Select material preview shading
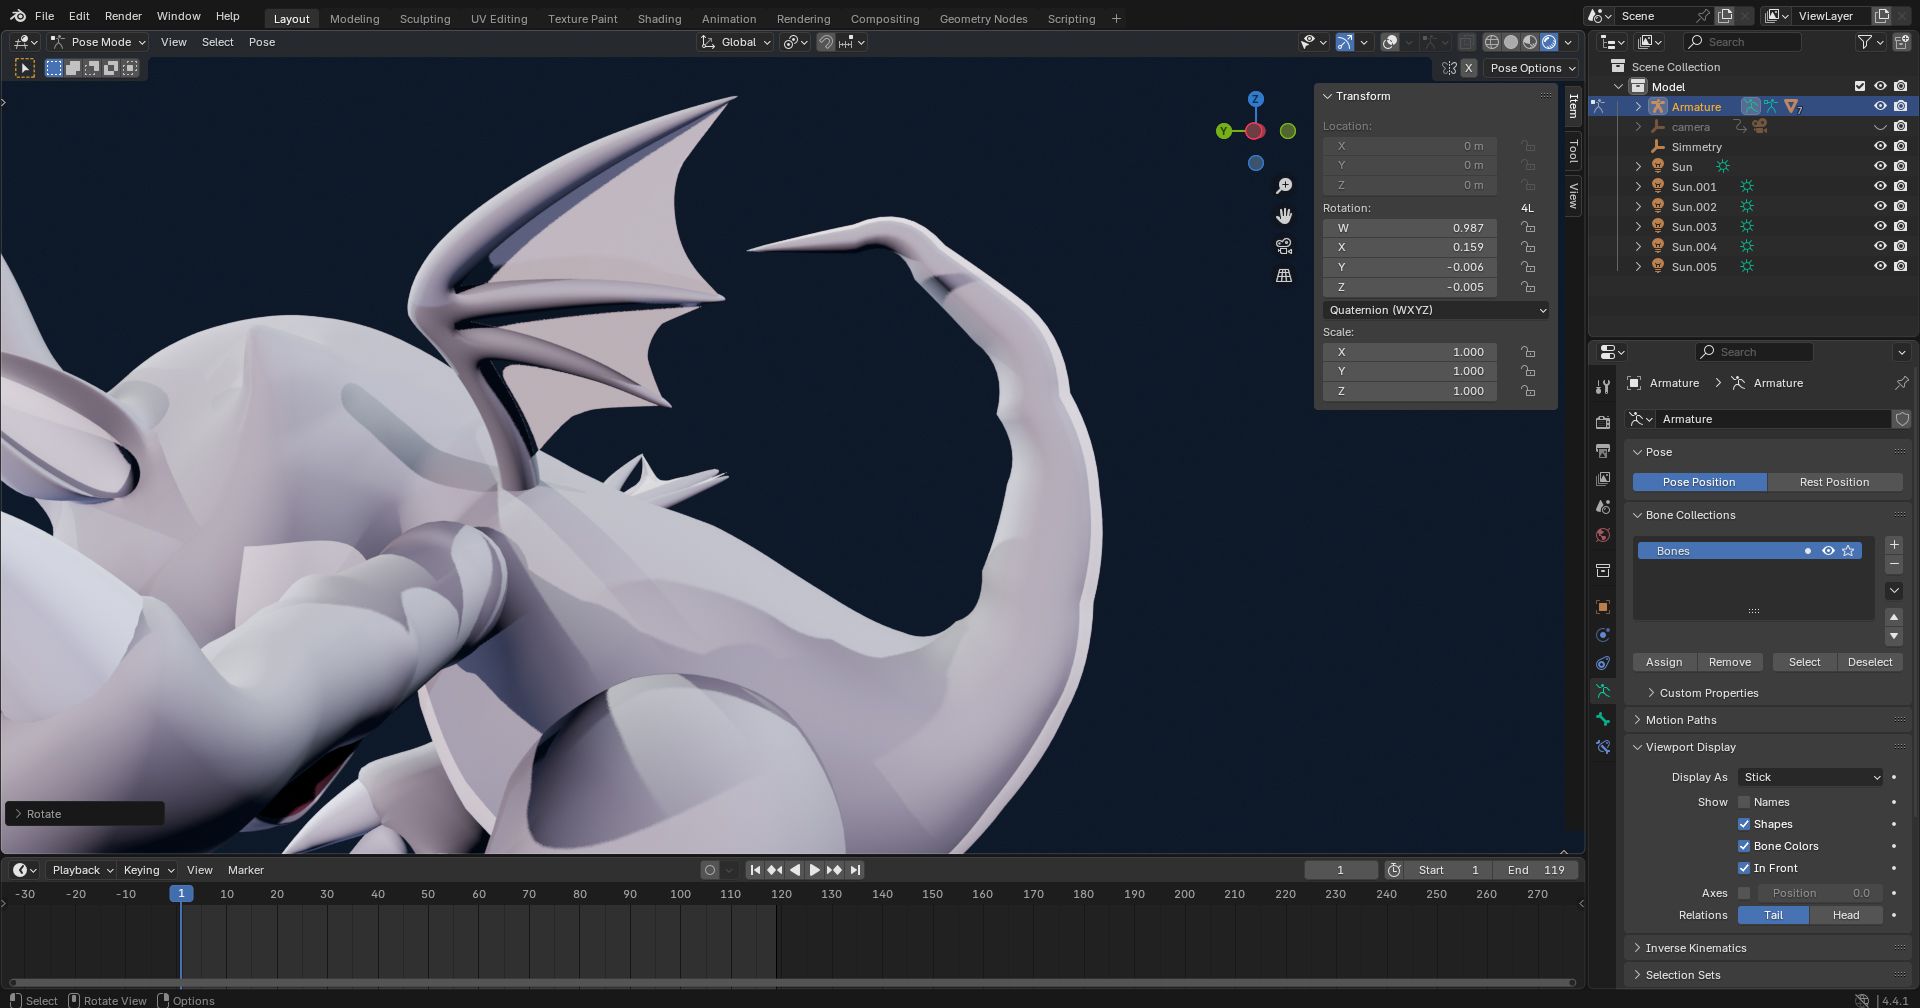1920x1008 pixels. 1530,42
